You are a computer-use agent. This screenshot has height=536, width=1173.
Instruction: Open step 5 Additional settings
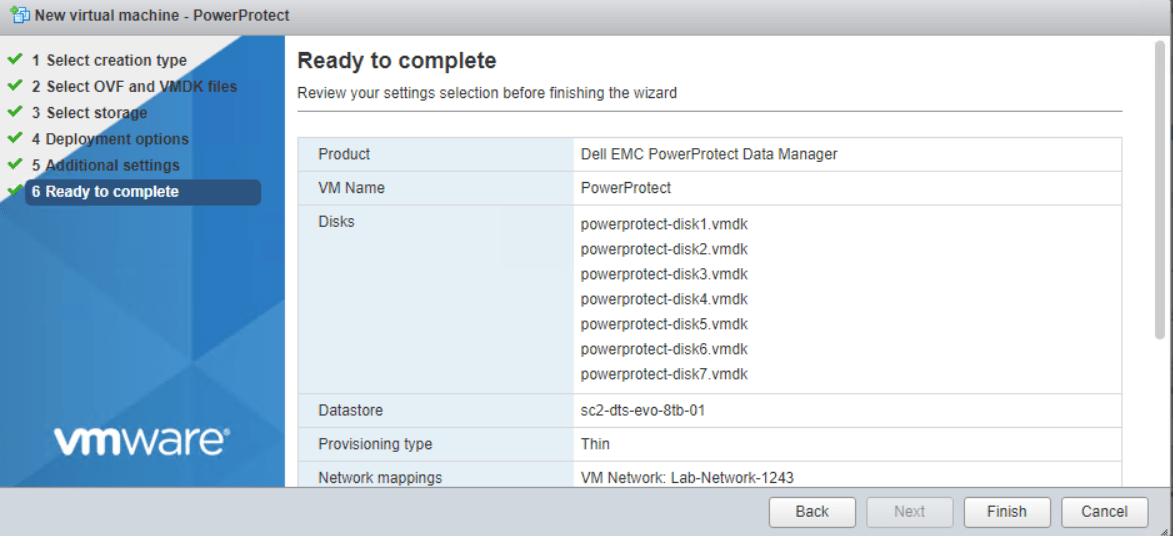point(112,165)
